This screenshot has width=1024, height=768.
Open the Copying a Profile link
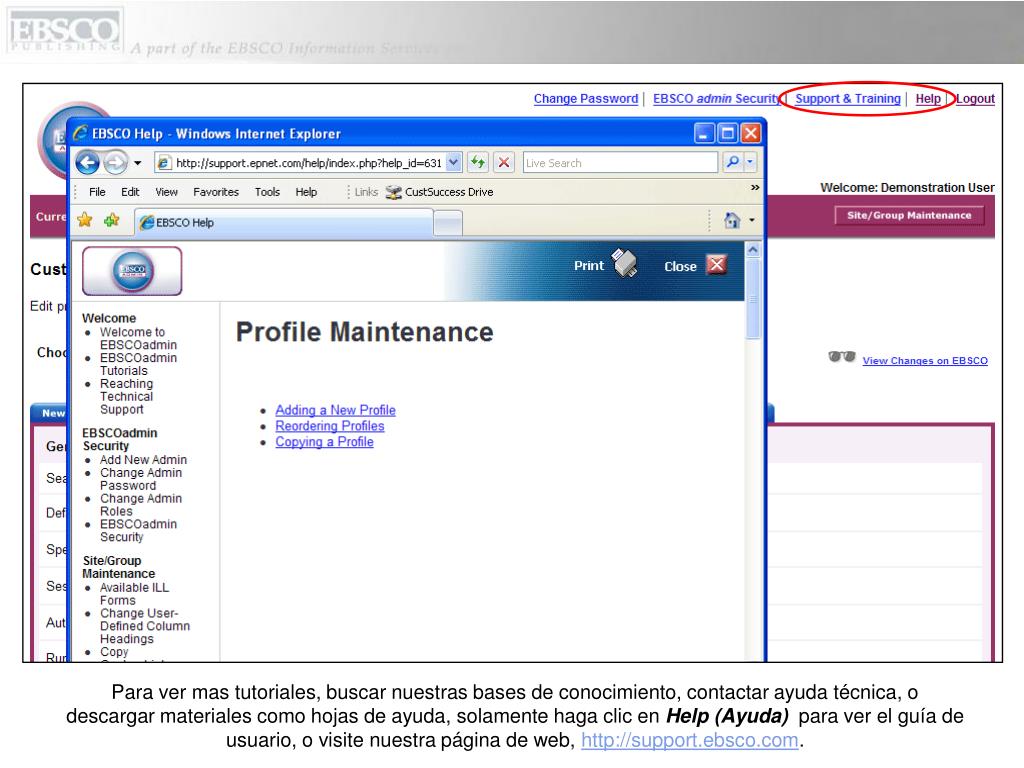click(x=325, y=441)
